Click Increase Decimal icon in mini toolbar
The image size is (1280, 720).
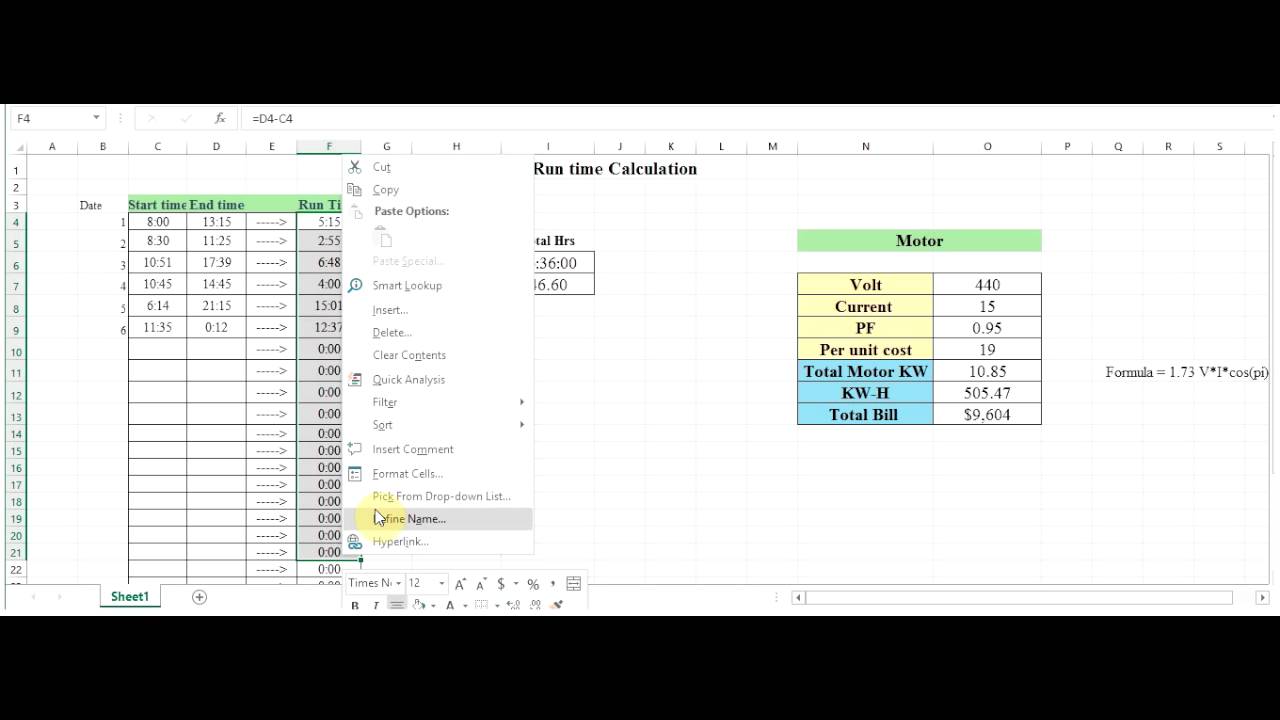pos(514,605)
